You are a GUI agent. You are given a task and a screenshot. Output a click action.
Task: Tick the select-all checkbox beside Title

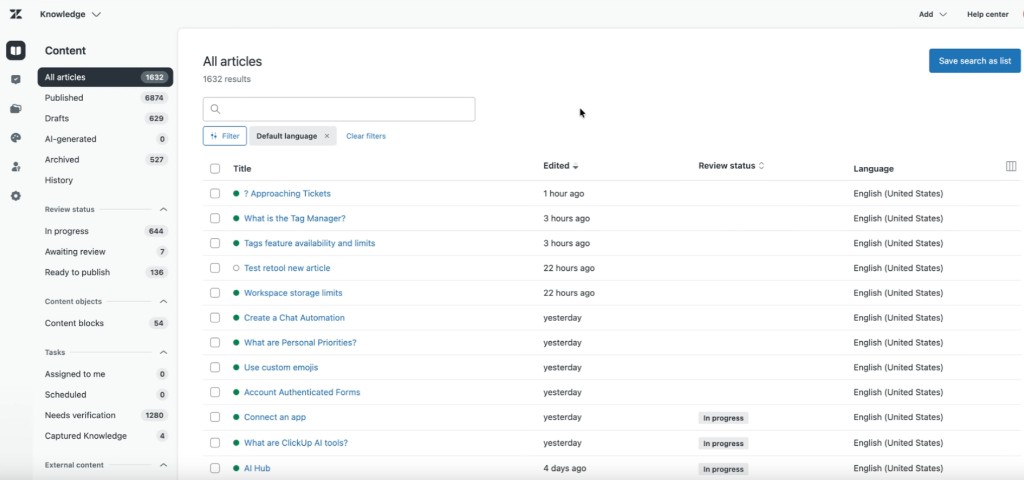[215, 168]
